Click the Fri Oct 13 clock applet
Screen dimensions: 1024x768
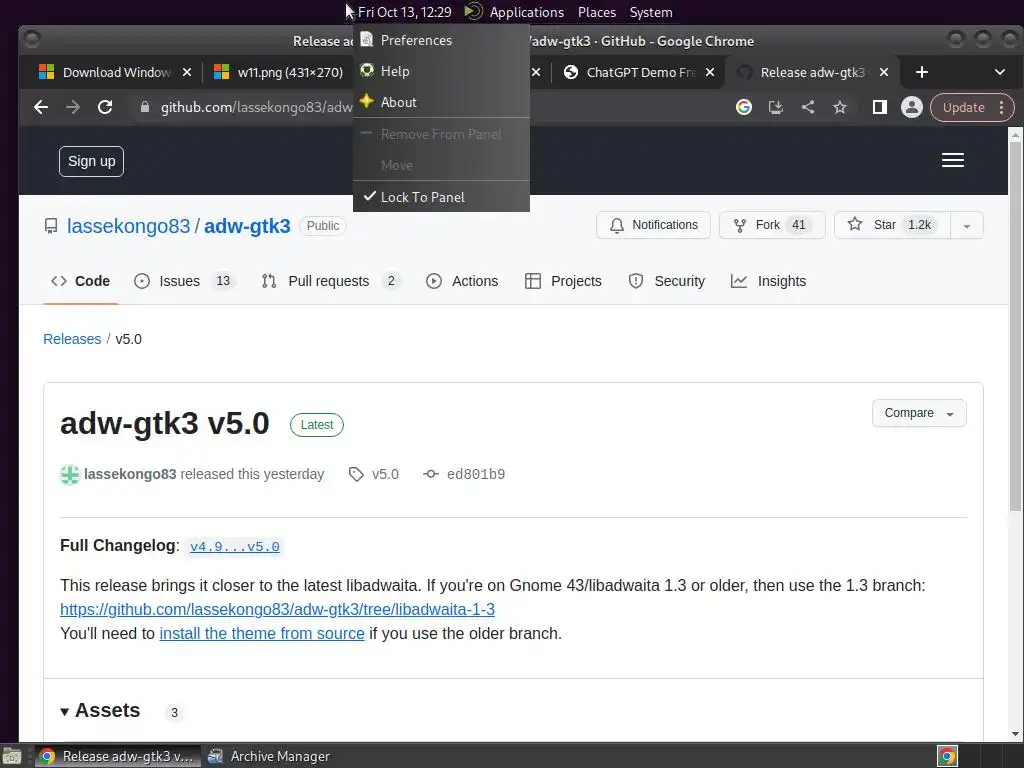click(404, 12)
